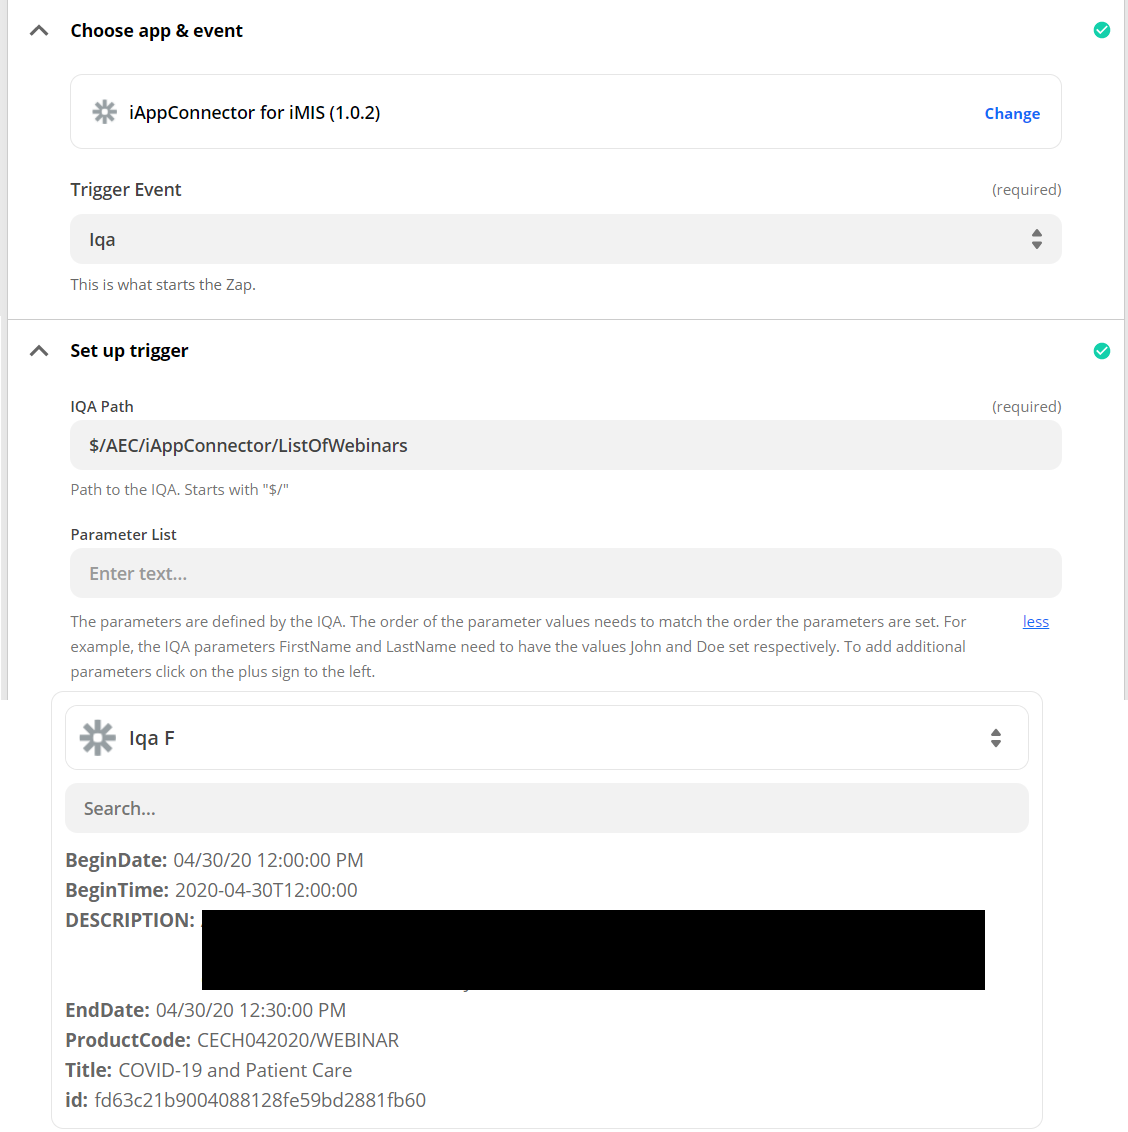Select the Title COVID-19 and Patient Care row

[x=208, y=1070]
